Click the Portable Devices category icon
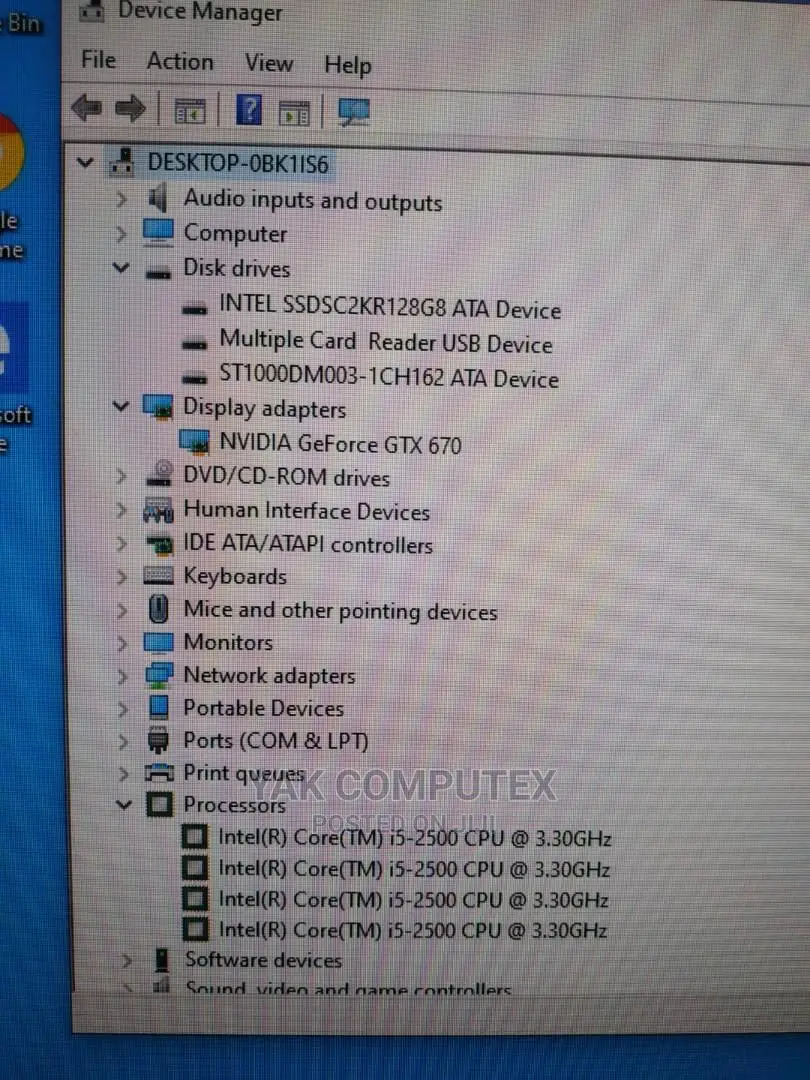This screenshot has width=810, height=1080. pyautogui.click(x=158, y=707)
